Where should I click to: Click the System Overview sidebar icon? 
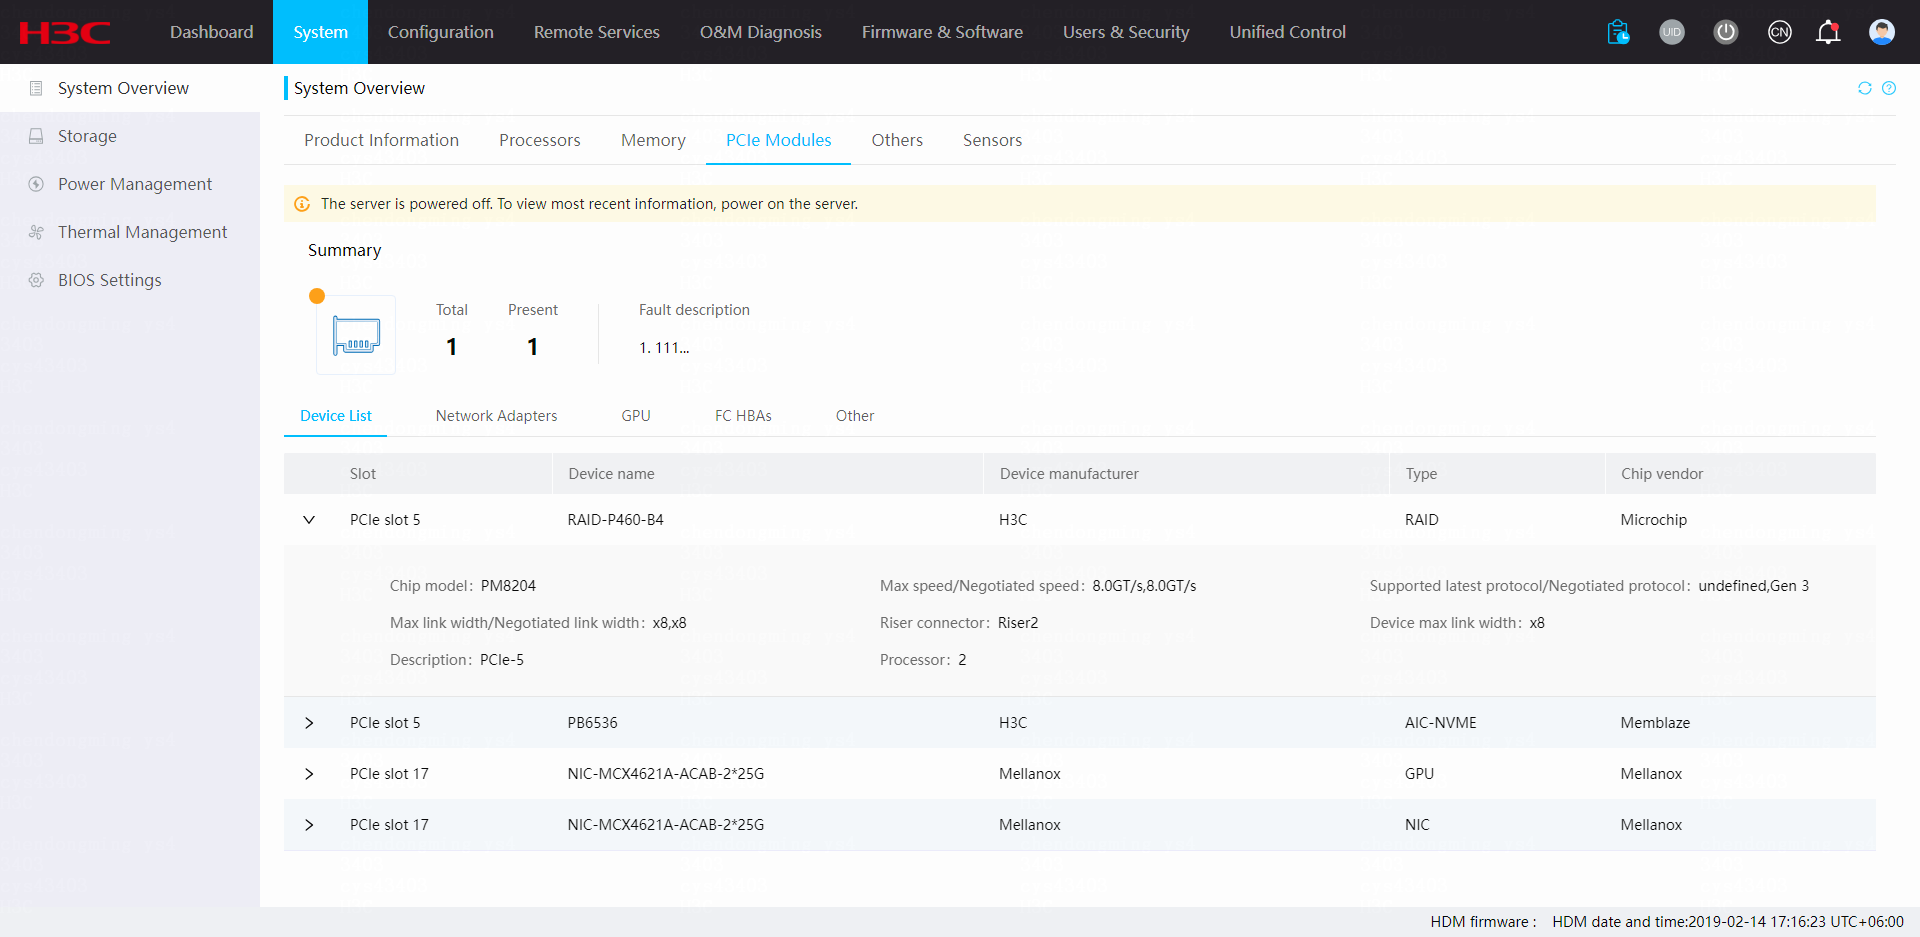point(36,88)
